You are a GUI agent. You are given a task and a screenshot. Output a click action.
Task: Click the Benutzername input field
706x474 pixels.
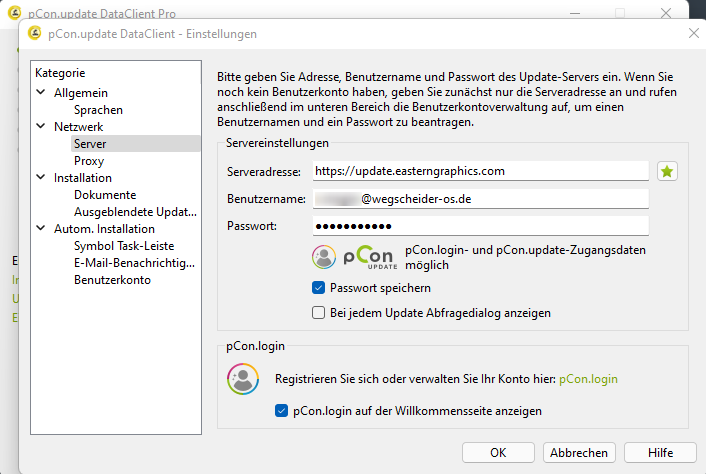(481, 199)
